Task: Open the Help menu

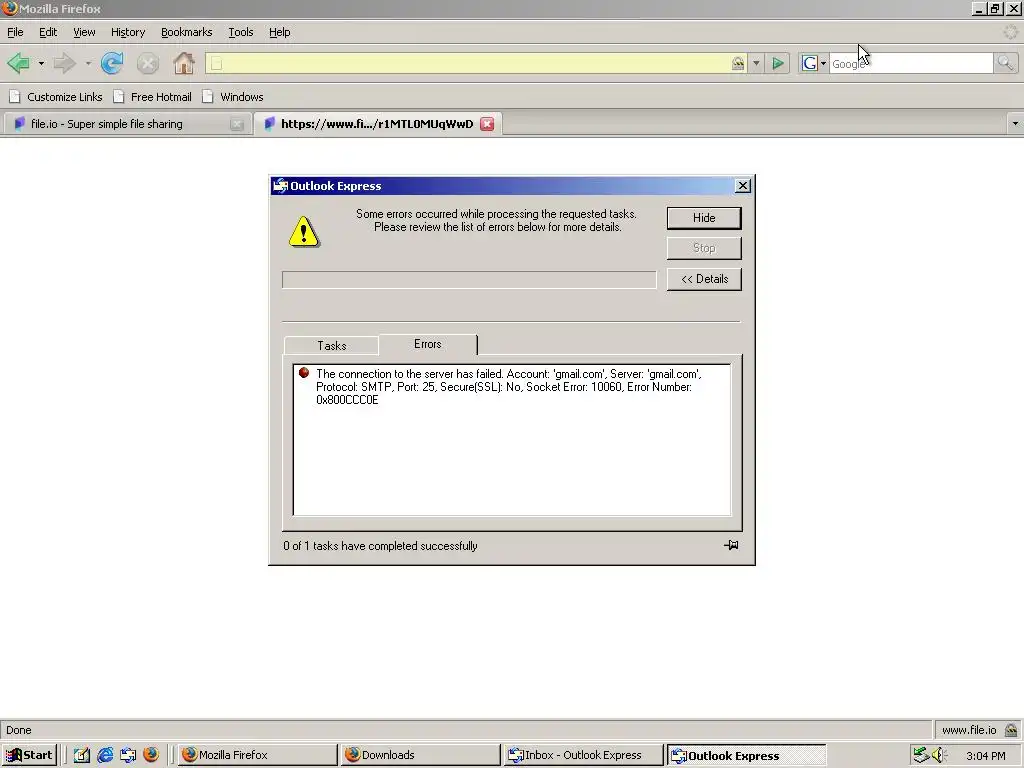Action: click(x=280, y=32)
